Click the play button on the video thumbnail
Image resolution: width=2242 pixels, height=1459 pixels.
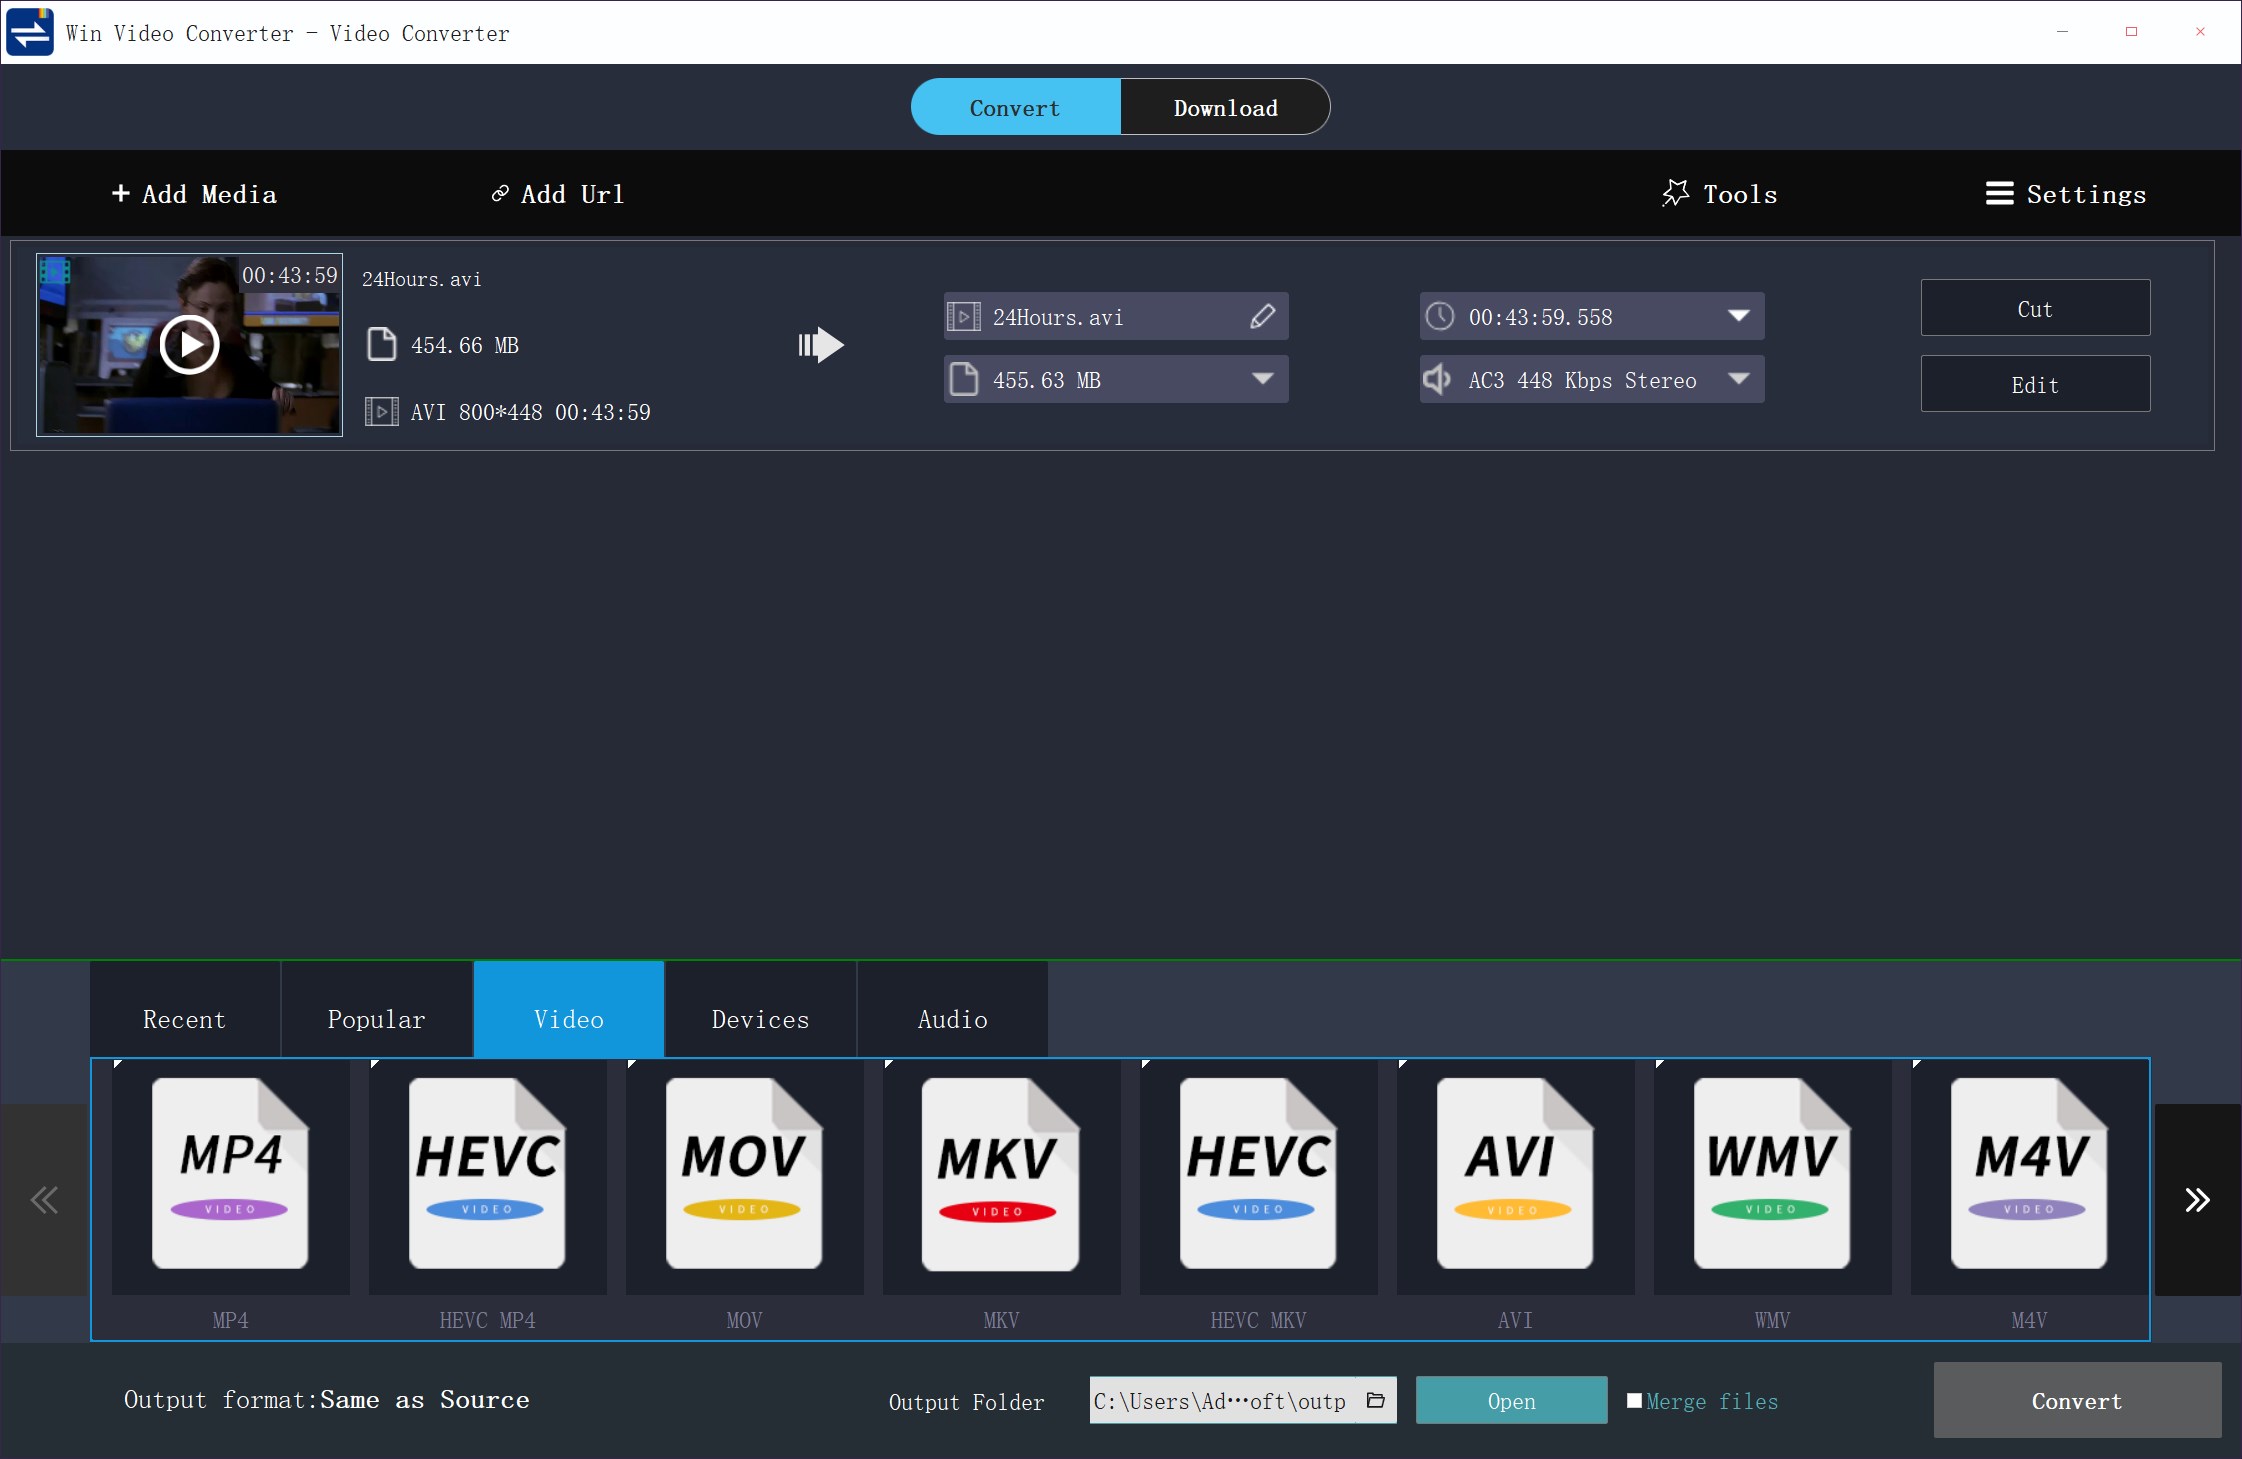189,345
